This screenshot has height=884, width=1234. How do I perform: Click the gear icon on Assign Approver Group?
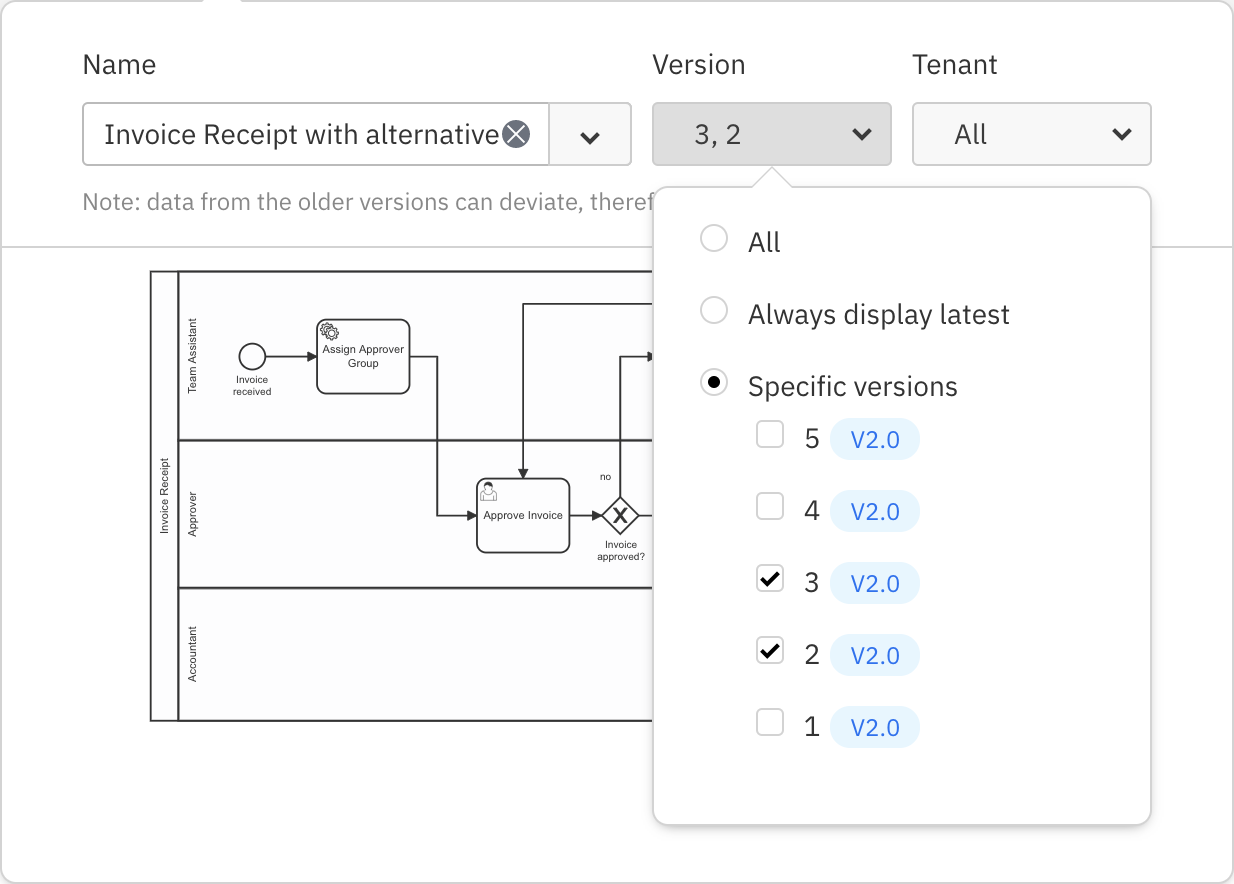pyautogui.click(x=329, y=332)
